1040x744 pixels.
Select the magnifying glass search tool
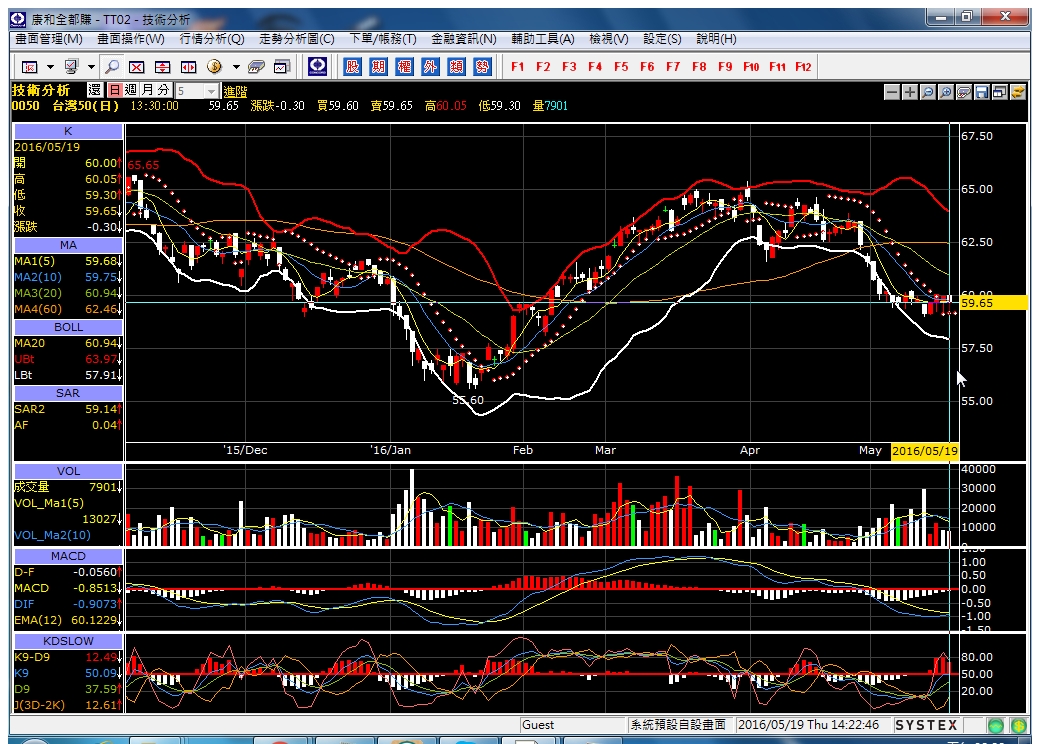112,67
